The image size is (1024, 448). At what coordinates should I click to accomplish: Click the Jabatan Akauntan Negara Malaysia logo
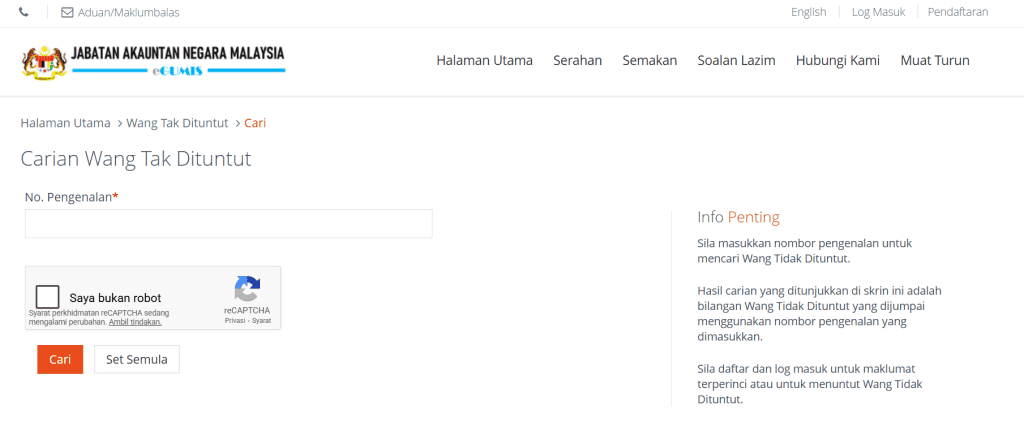click(x=153, y=61)
